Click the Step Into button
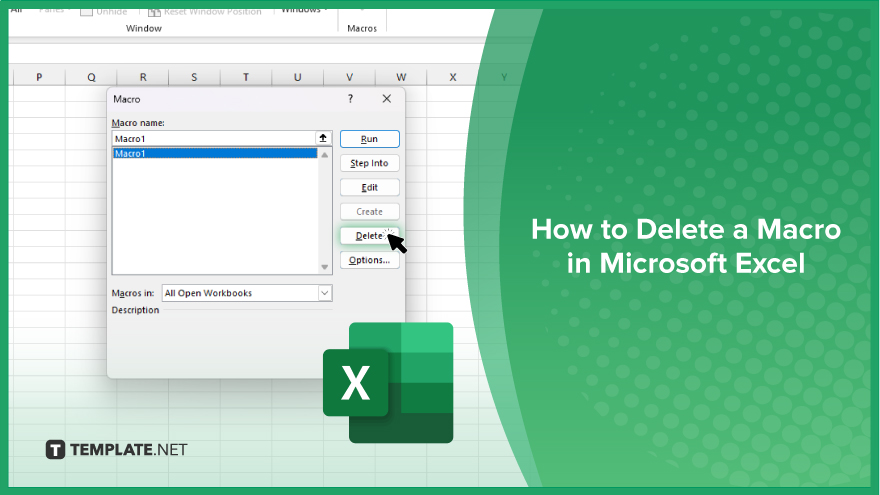Image resolution: width=880 pixels, height=495 pixels. pyautogui.click(x=369, y=163)
